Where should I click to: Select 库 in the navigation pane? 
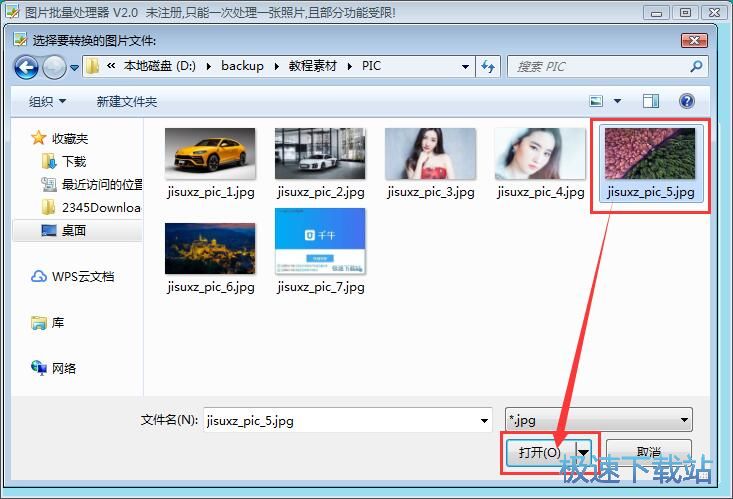click(x=47, y=322)
